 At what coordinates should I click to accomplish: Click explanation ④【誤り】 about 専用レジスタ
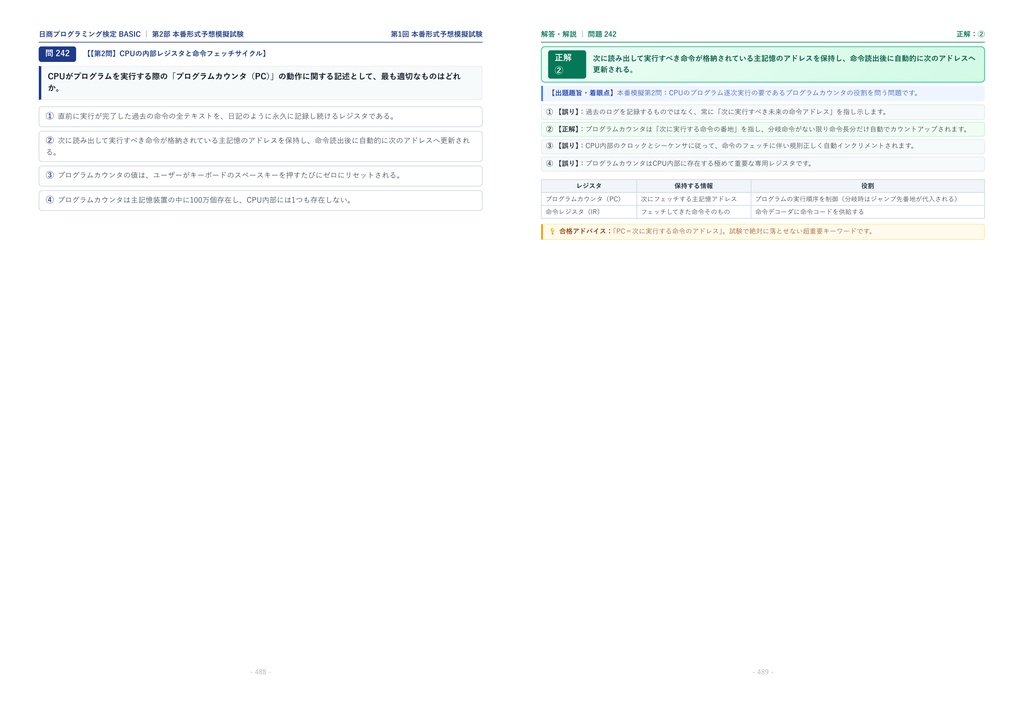pos(763,164)
